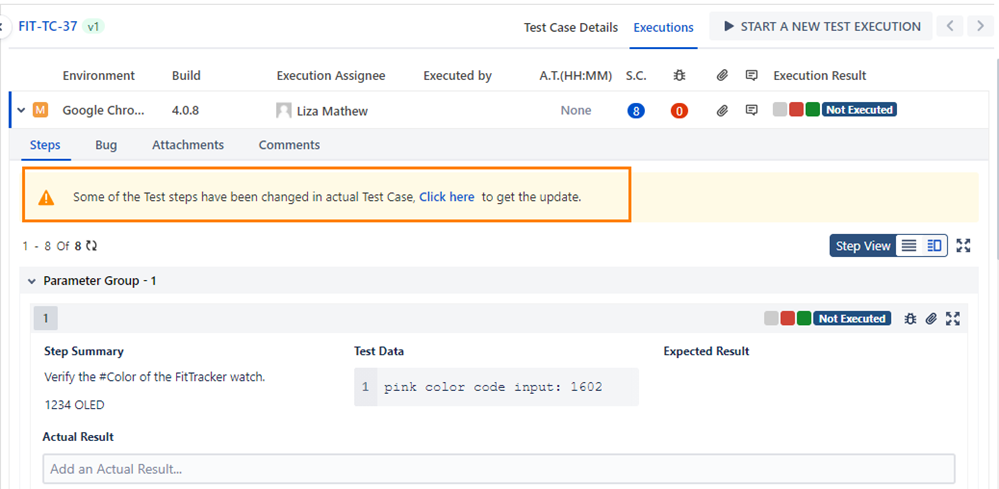The width and height of the screenshot is (999, 489).
Task: Switch Step View to list layout
Action: tap(909, 246)
